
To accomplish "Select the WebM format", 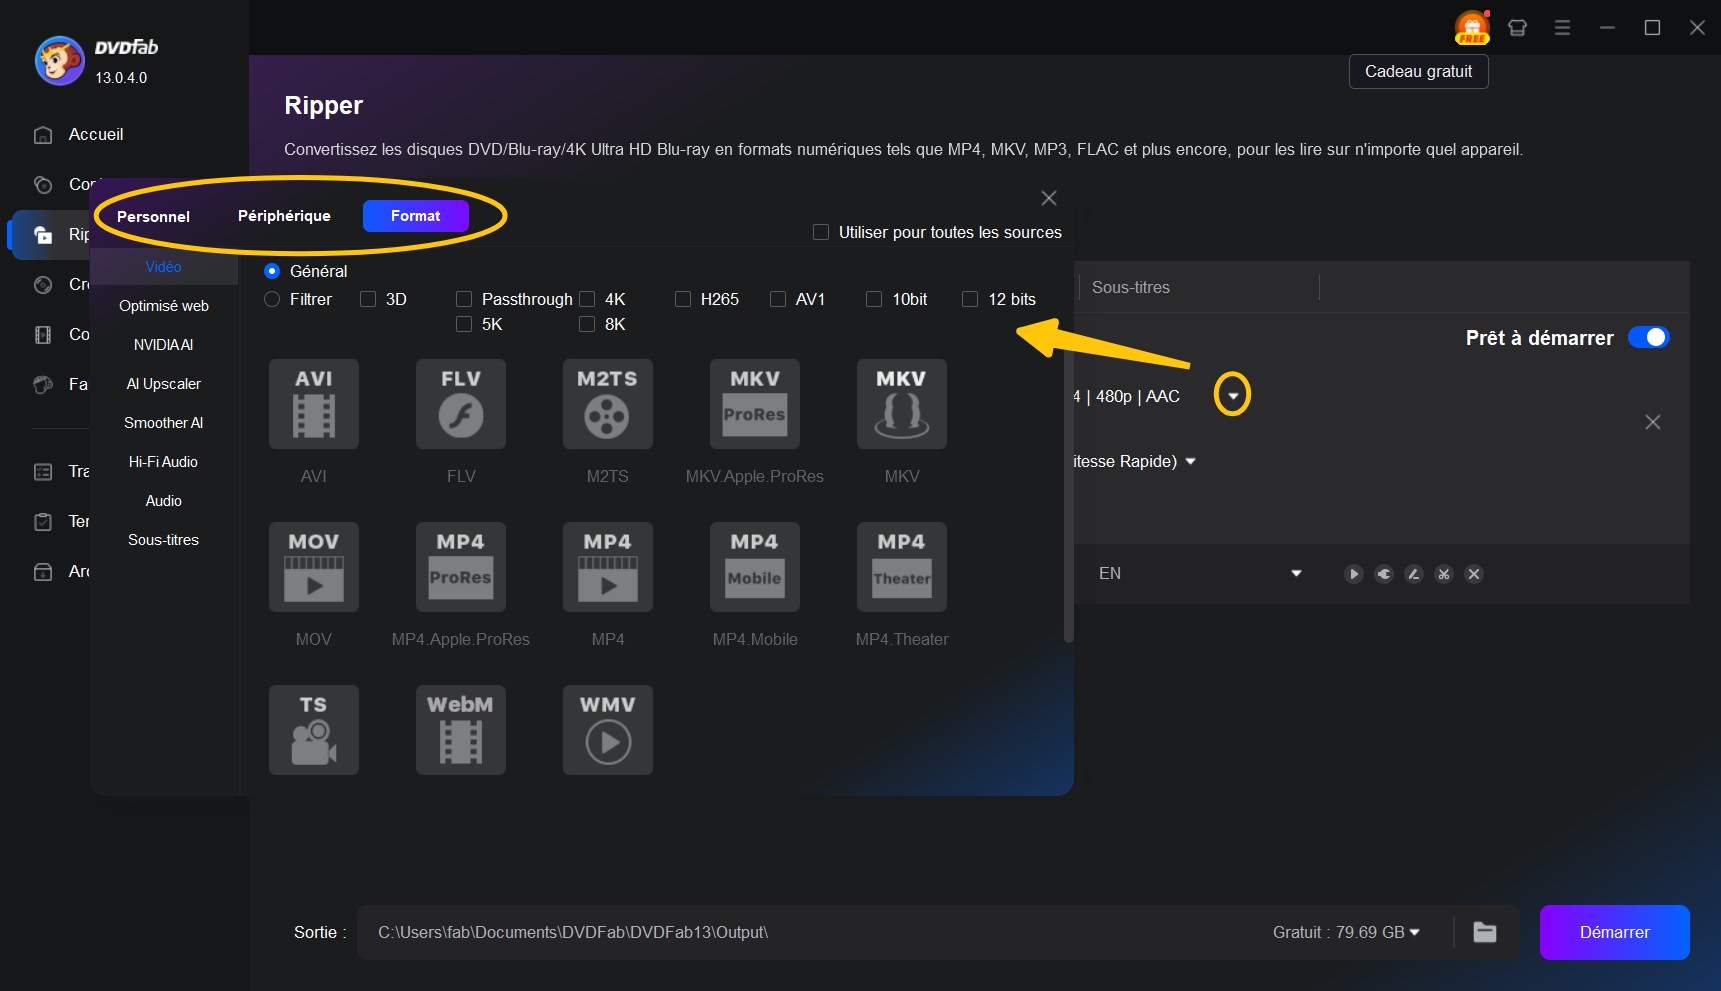I will point(460,730).
